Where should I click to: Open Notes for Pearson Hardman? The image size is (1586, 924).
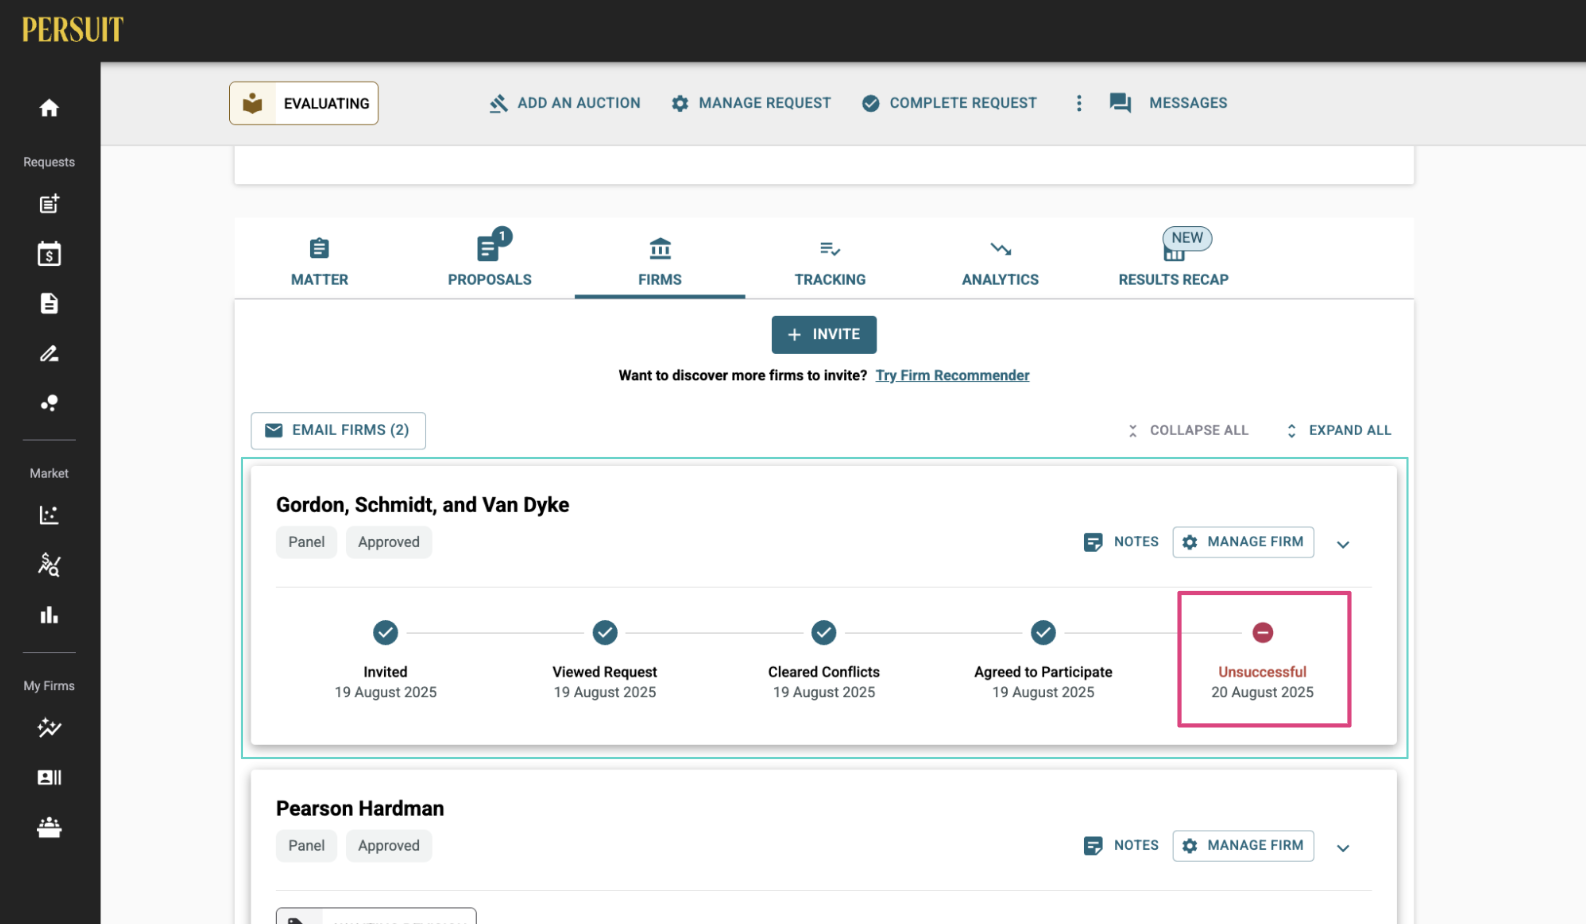click(x=1121, y=846)
